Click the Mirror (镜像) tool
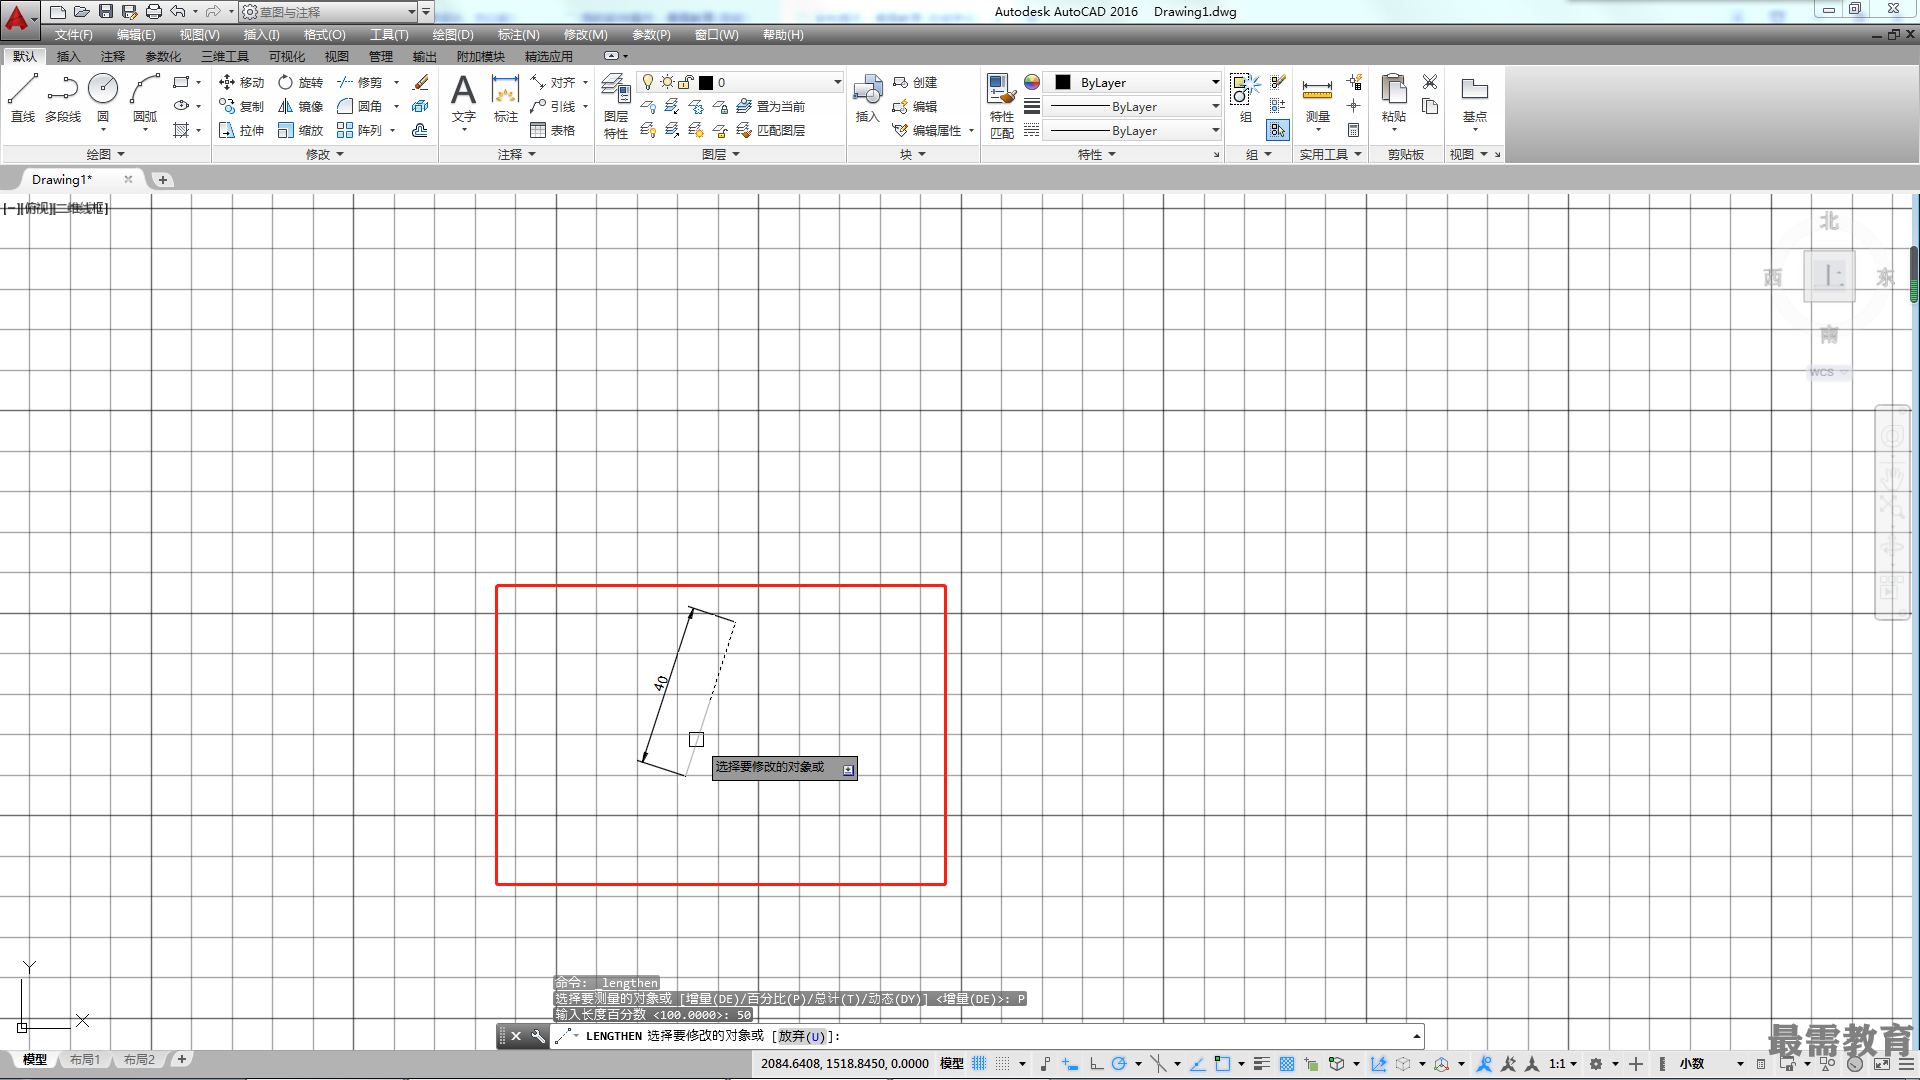Viewport: 1920px width, 1080px height. (300, 106)
